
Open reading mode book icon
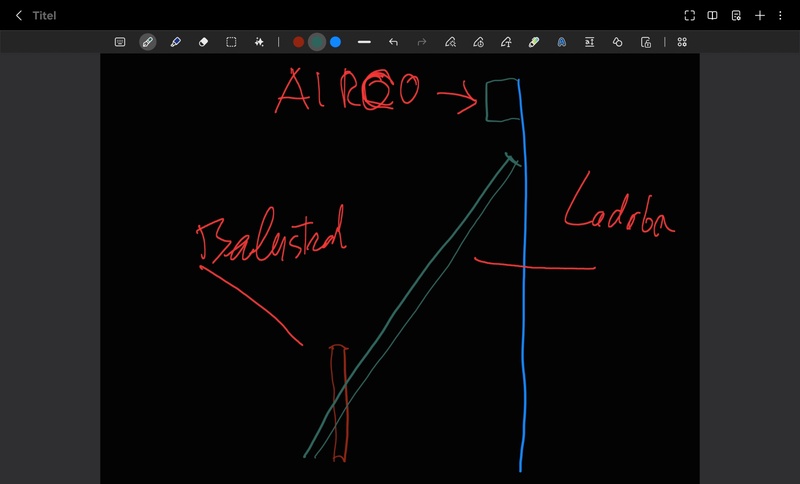tap(713, 16)
